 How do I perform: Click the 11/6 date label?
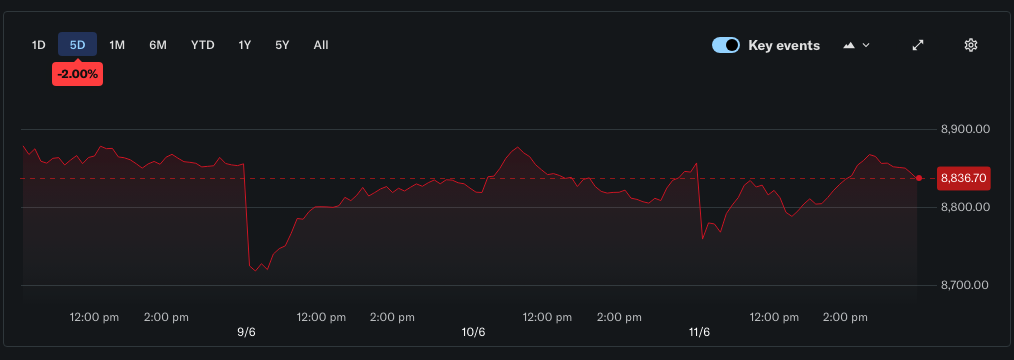pyautogui.click(x=699, y=332)
